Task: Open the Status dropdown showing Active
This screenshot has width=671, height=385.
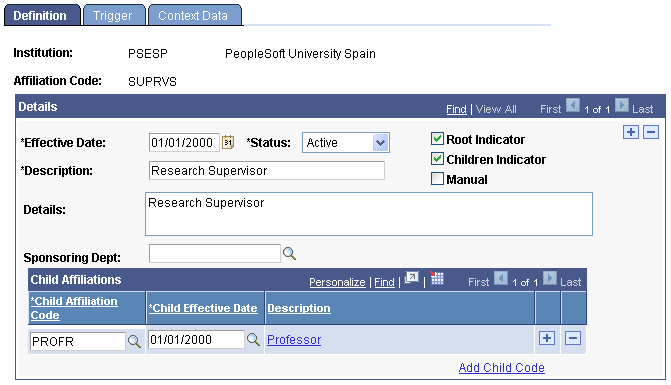Action: tap(346, 142)
